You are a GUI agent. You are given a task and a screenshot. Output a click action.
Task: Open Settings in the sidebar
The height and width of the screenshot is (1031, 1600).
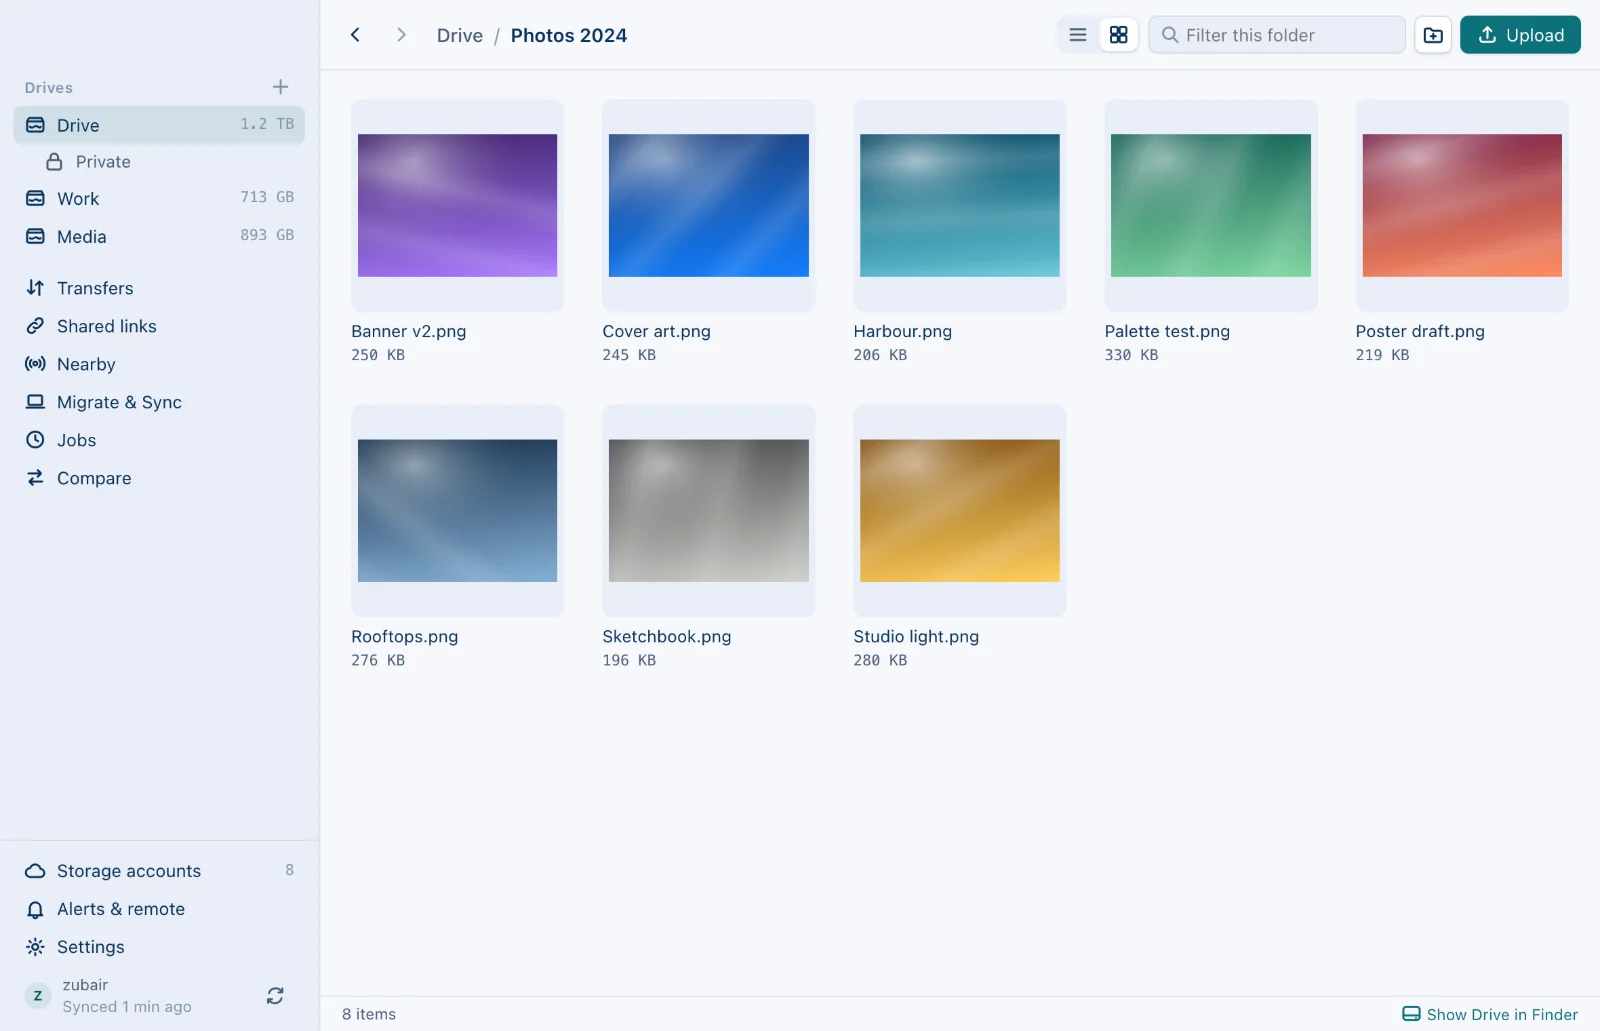pos(159,947)
